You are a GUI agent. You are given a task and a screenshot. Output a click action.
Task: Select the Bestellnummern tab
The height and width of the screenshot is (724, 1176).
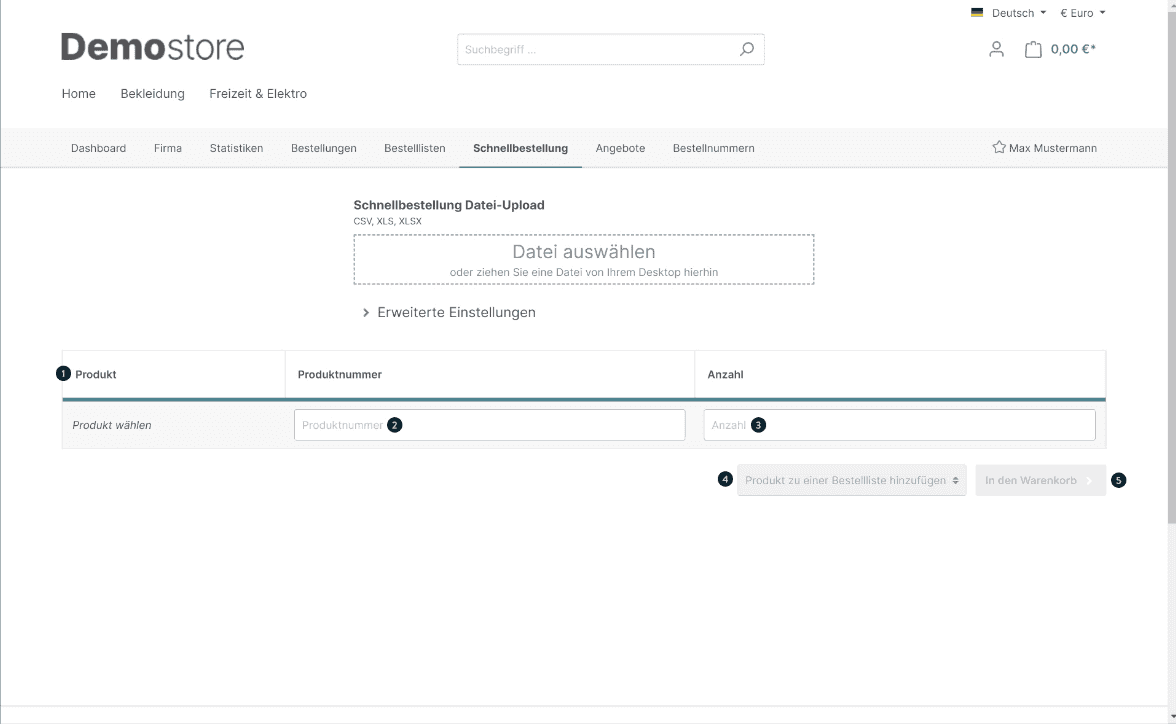coord(713,148)
